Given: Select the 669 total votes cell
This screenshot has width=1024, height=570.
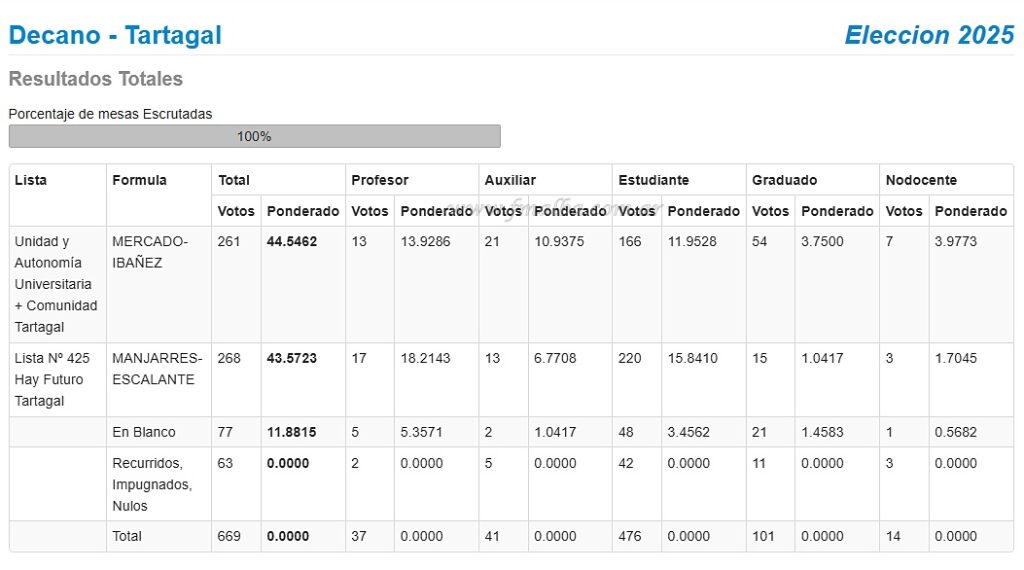Looking at the screenshot, I should click(x=229, y=536).
